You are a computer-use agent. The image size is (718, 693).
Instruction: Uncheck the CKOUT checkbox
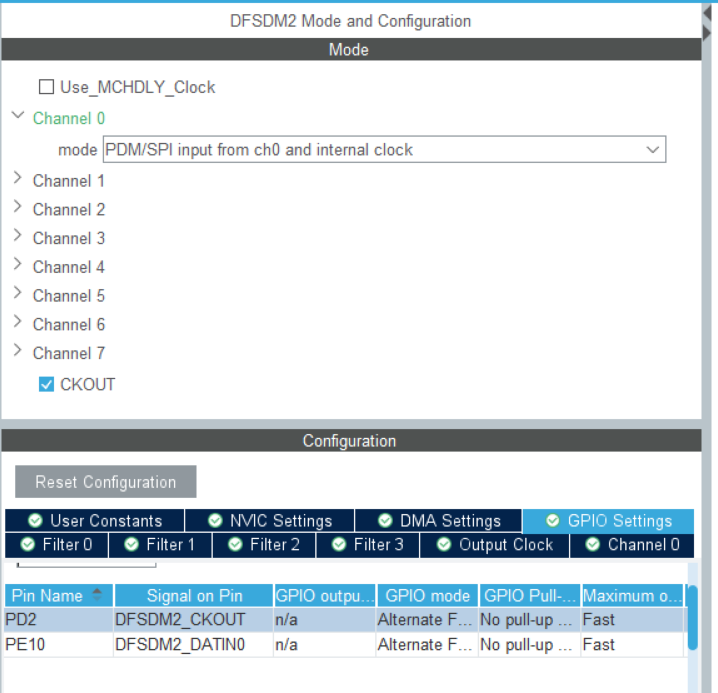[x=46, y=384]
